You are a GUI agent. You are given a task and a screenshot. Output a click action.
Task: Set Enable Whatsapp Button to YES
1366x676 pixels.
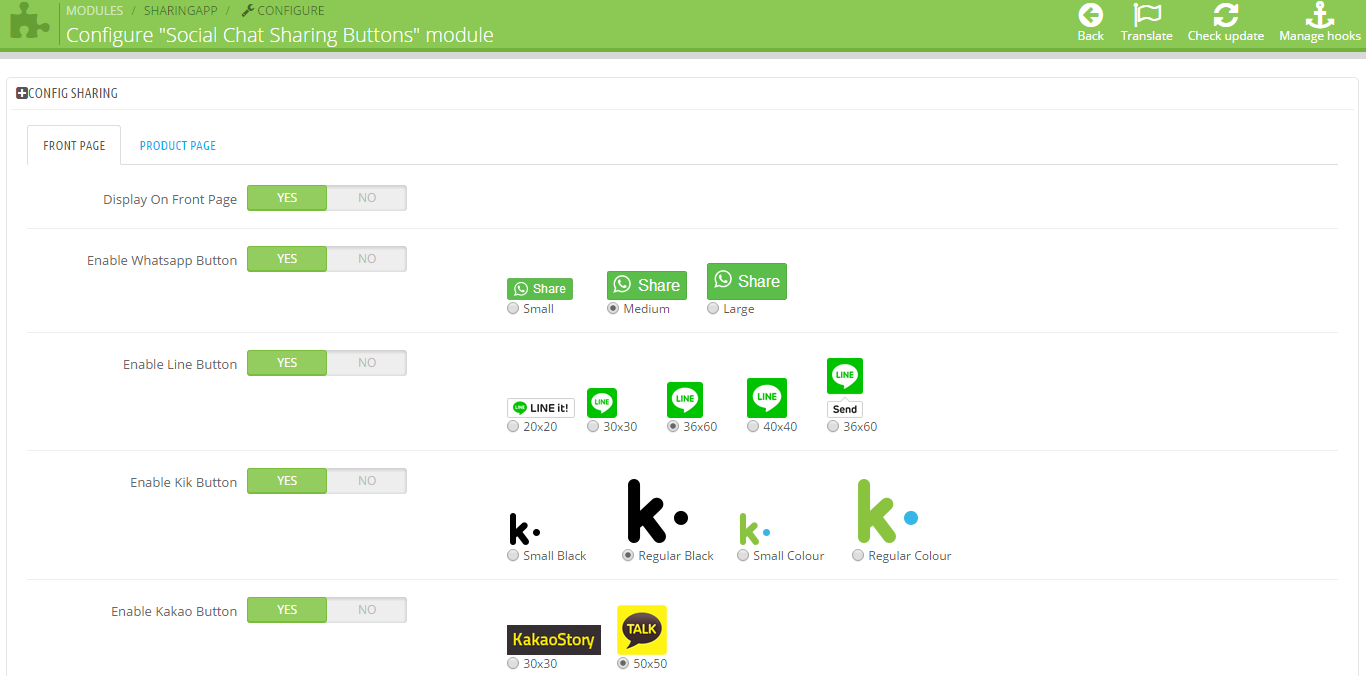[287, 259]
